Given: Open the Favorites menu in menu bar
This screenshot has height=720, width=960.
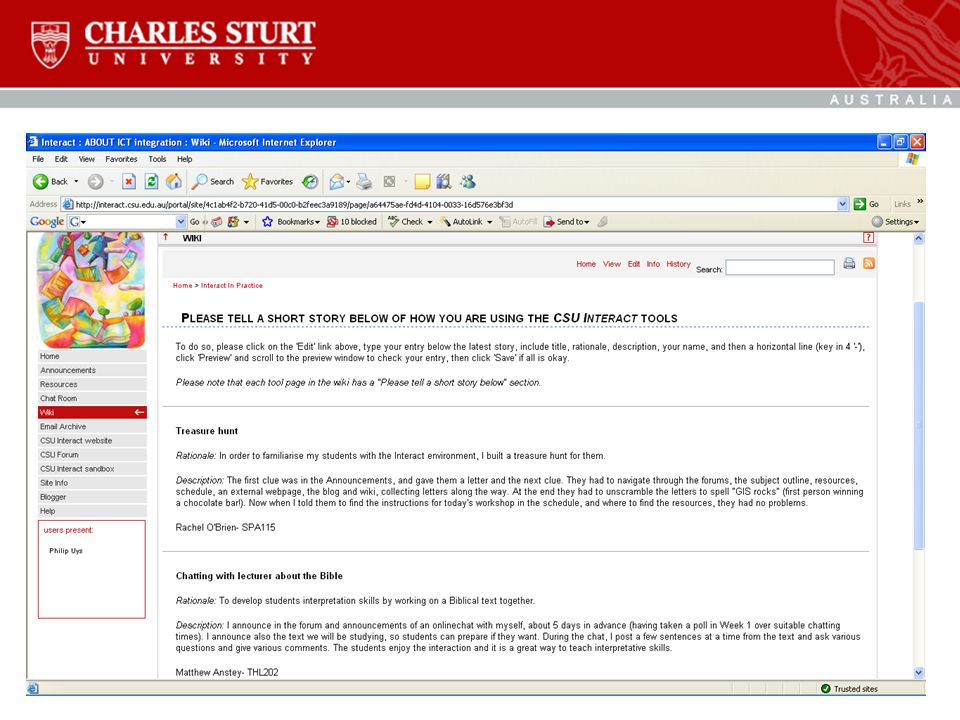Looking at the screenshot, I should coord(121,159).
